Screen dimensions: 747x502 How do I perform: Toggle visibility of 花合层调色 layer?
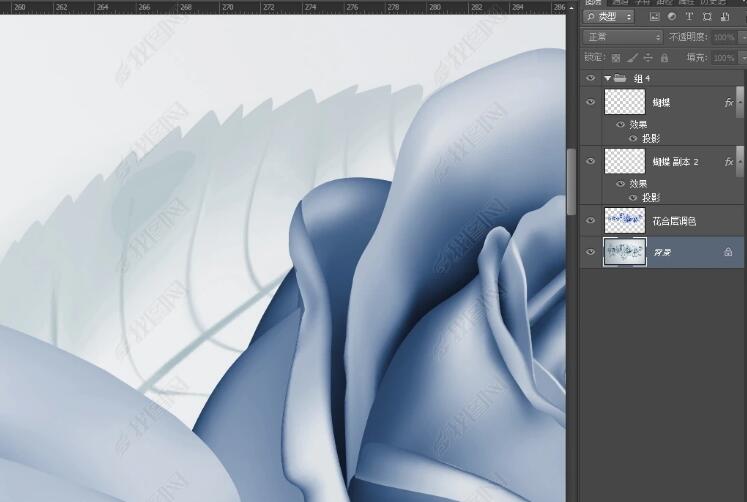(590, 220)
